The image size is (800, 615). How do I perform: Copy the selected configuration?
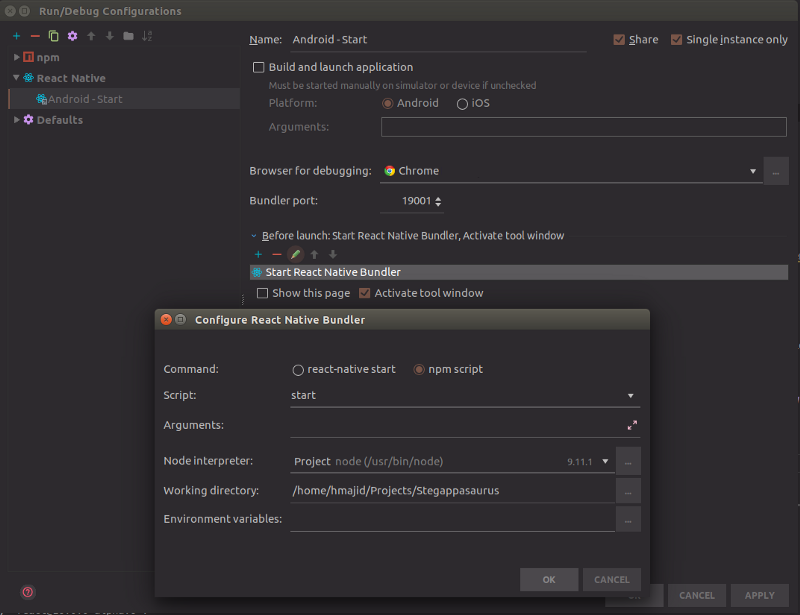[x=54, y=36]
